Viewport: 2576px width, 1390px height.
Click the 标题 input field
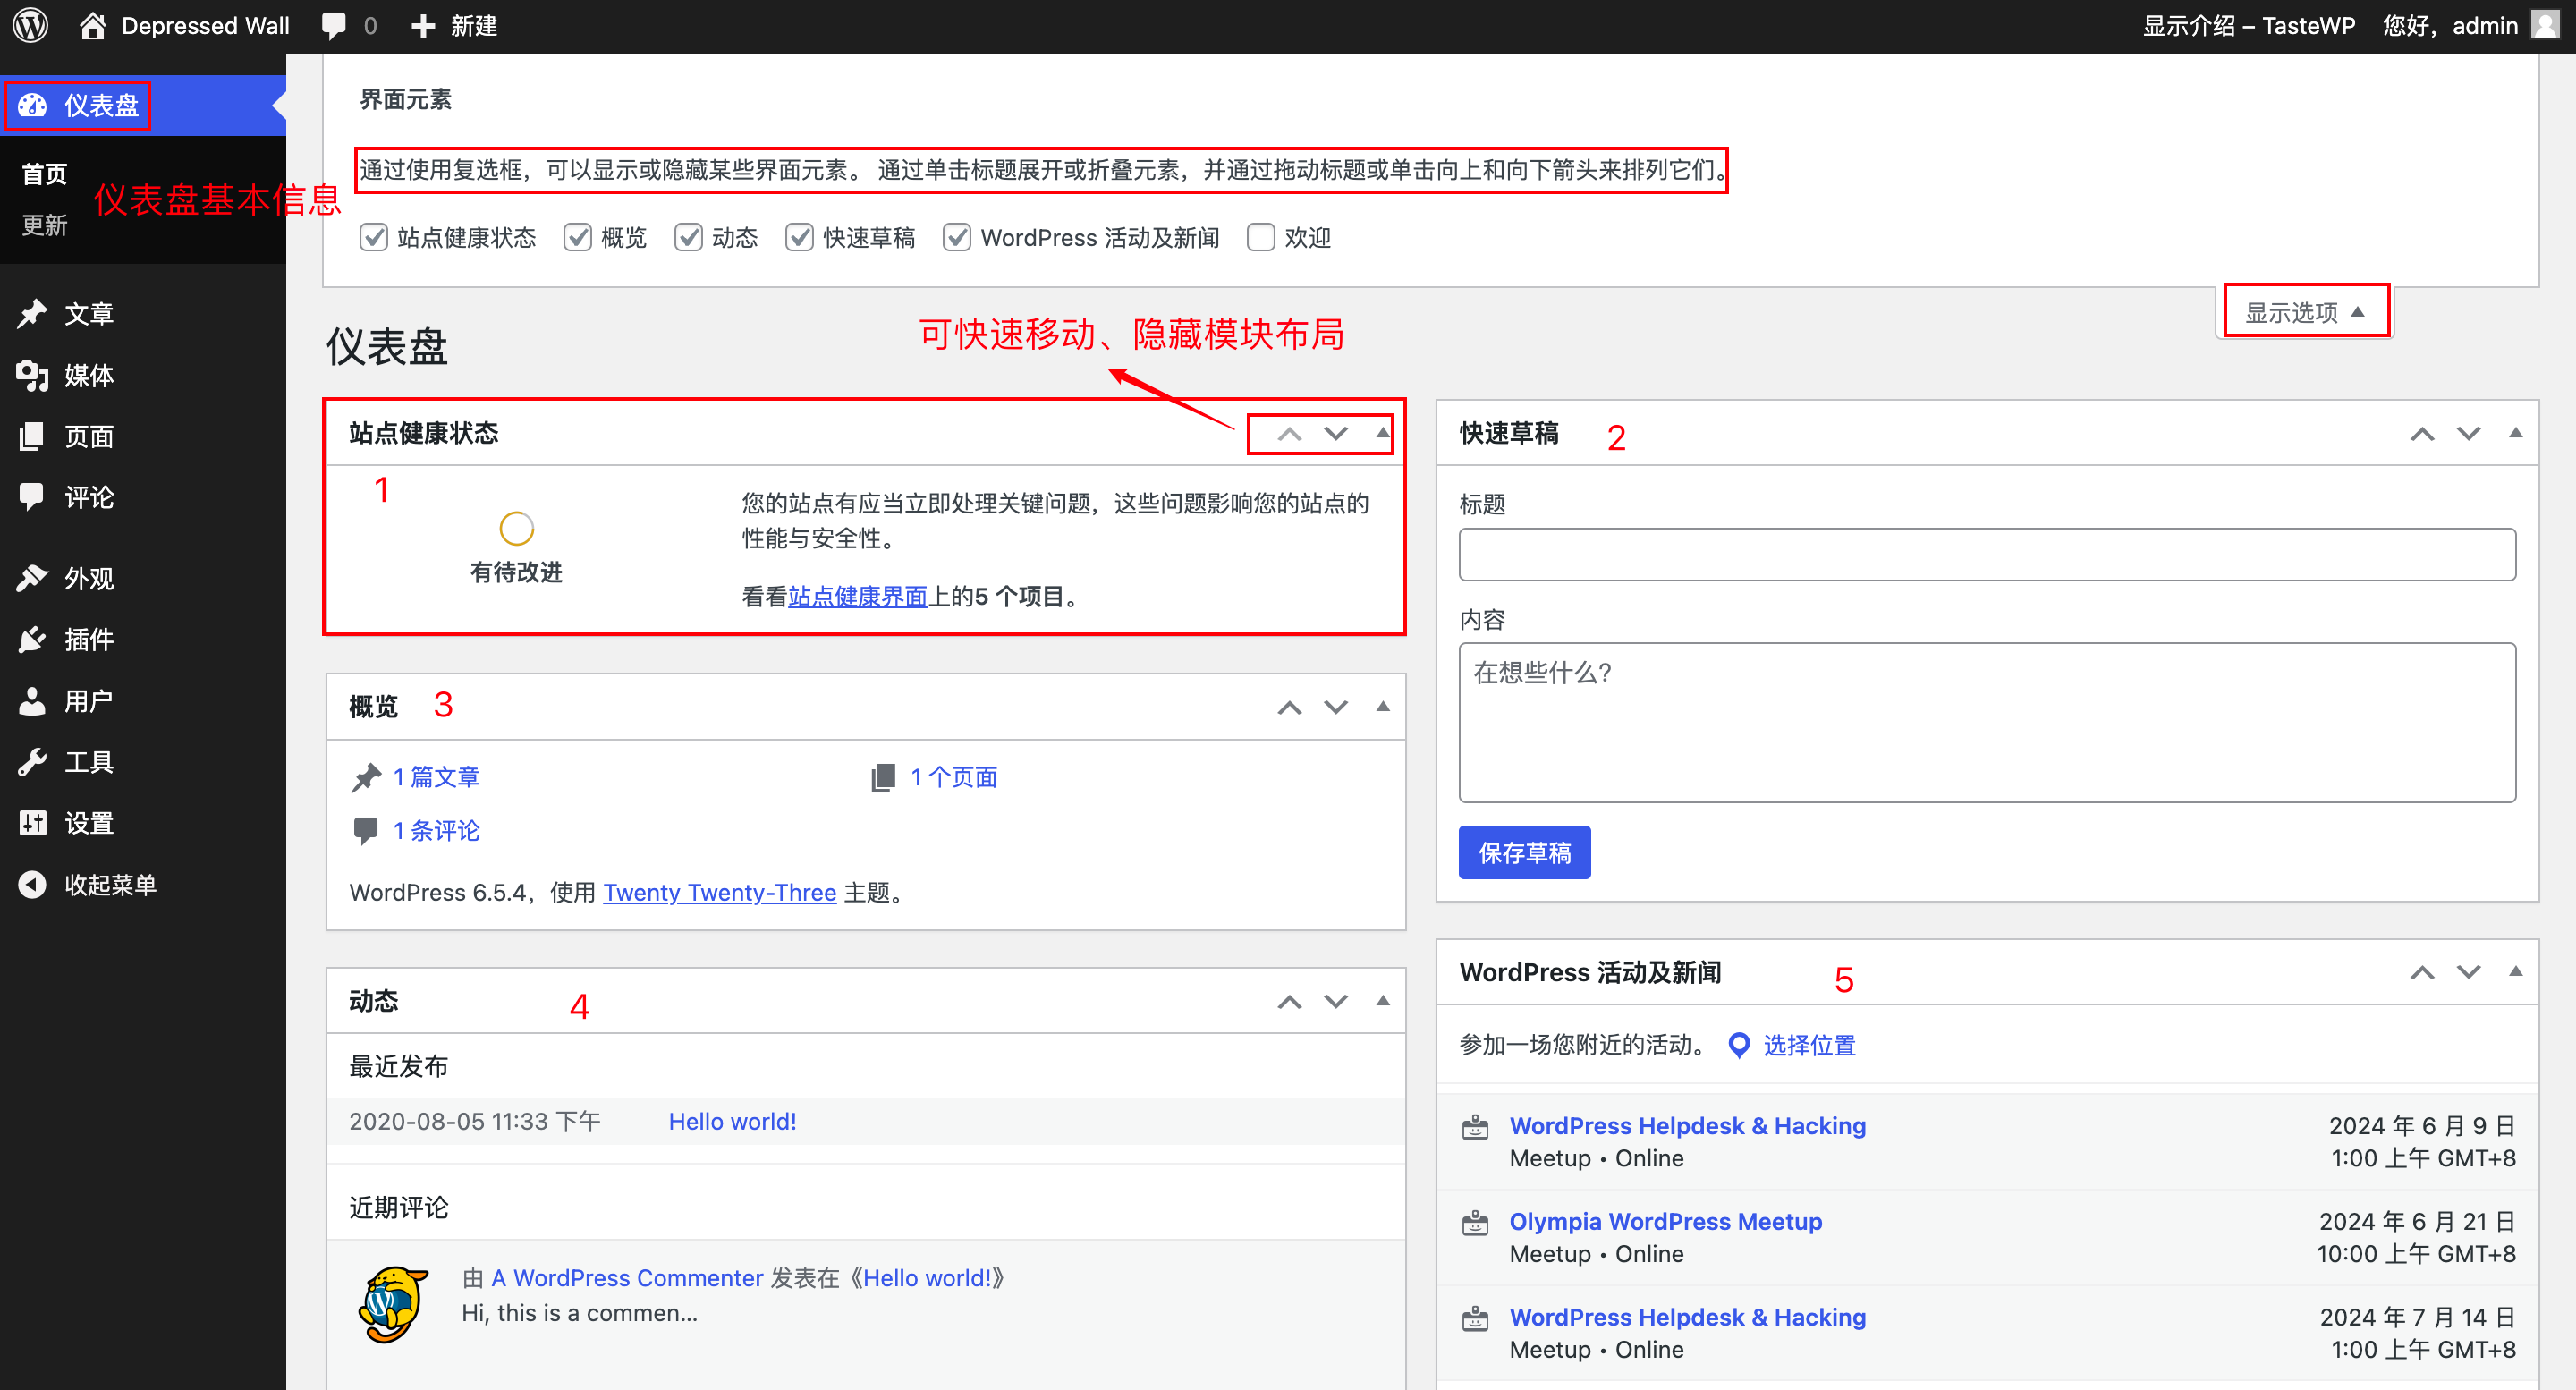[x=1987, y=554]
